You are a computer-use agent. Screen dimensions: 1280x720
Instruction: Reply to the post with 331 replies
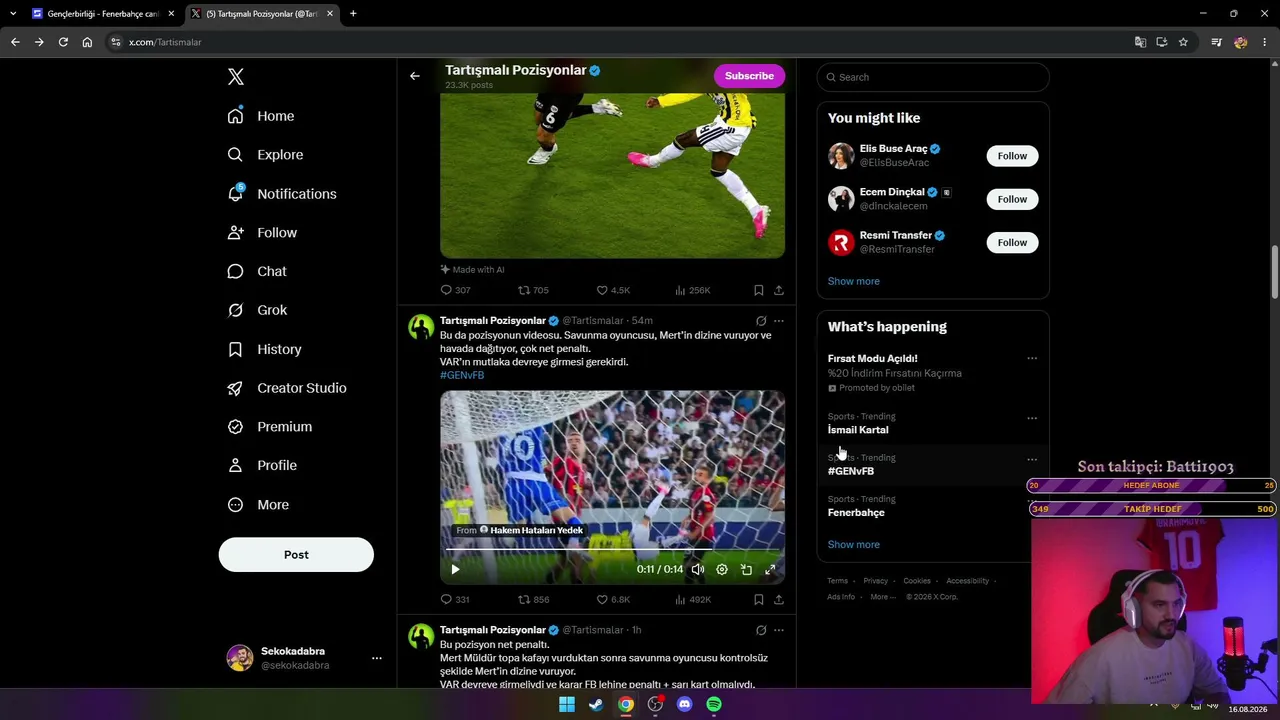[455, 600]
